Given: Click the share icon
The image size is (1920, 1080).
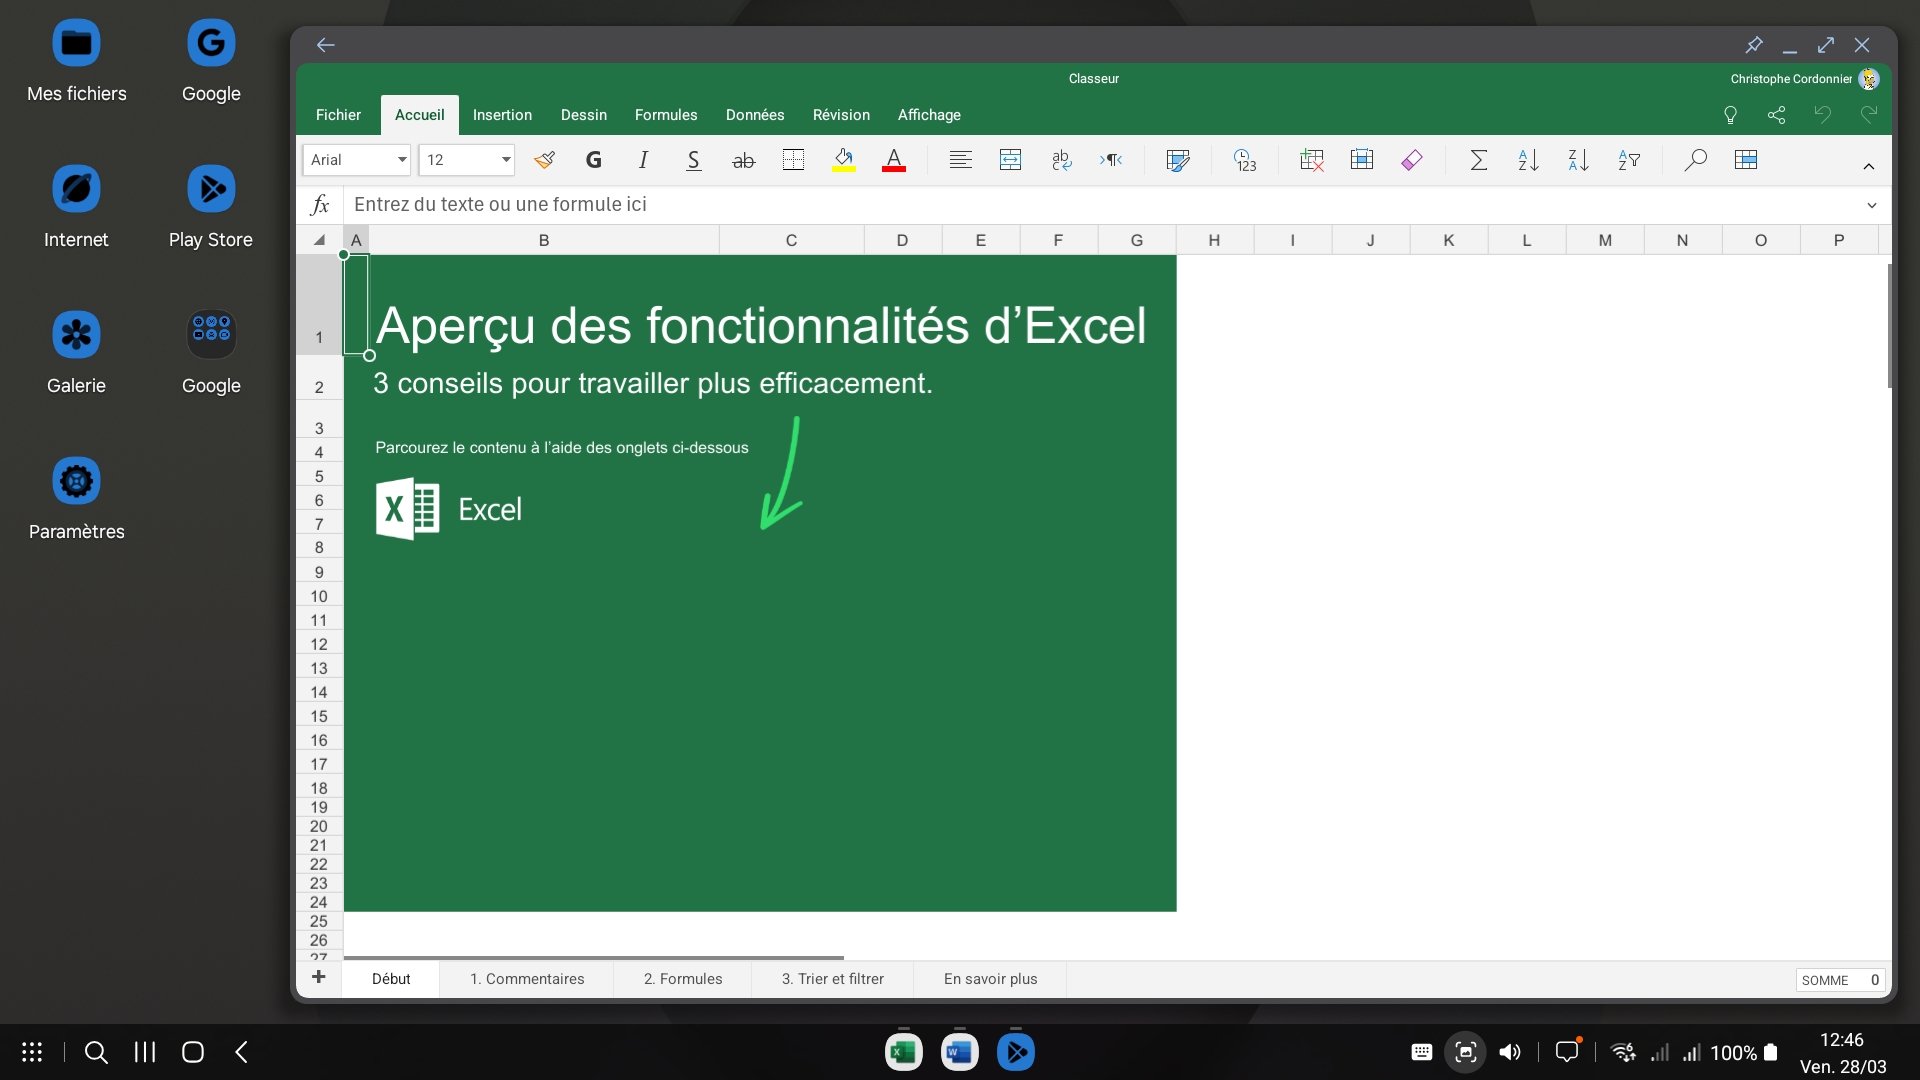Looking at the screenshot, I should (1777, 115).
